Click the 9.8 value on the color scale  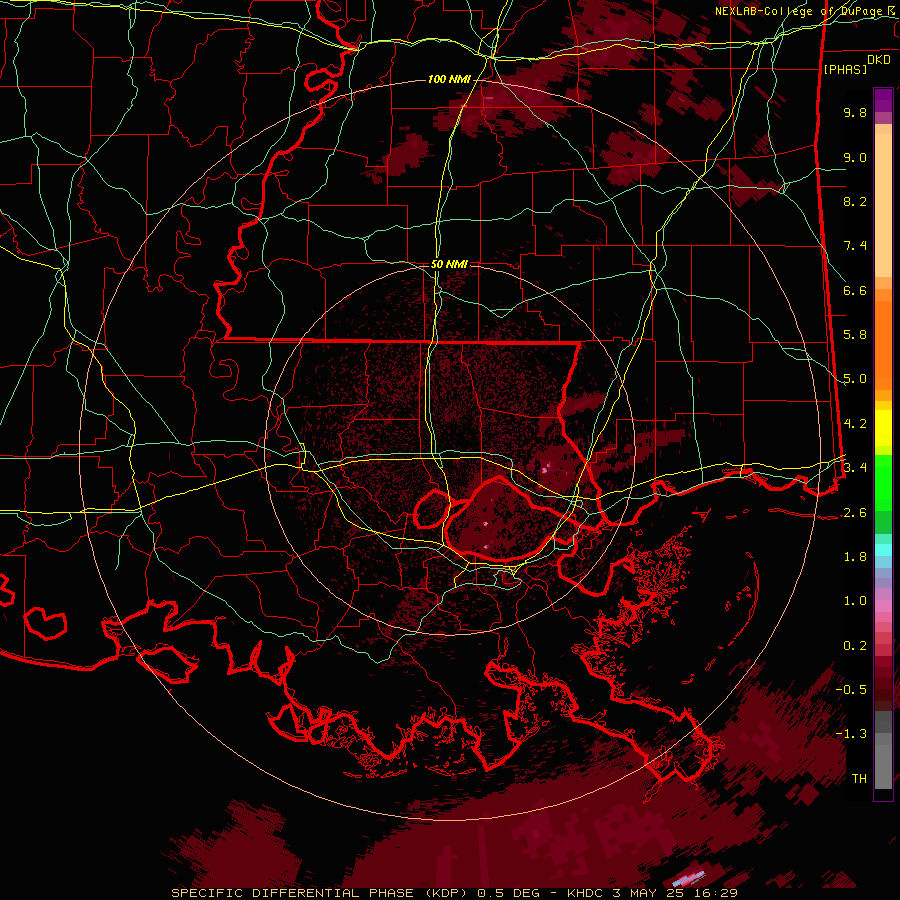[855, 112]
